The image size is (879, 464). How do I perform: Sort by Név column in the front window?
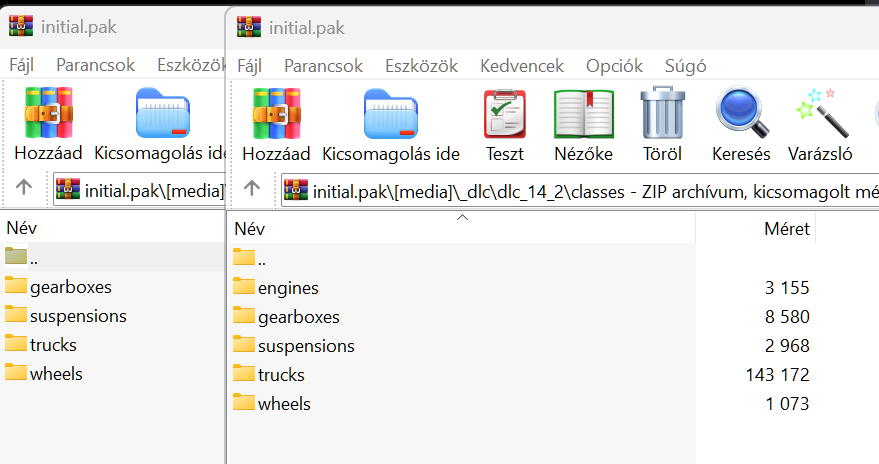click(460, 229)
